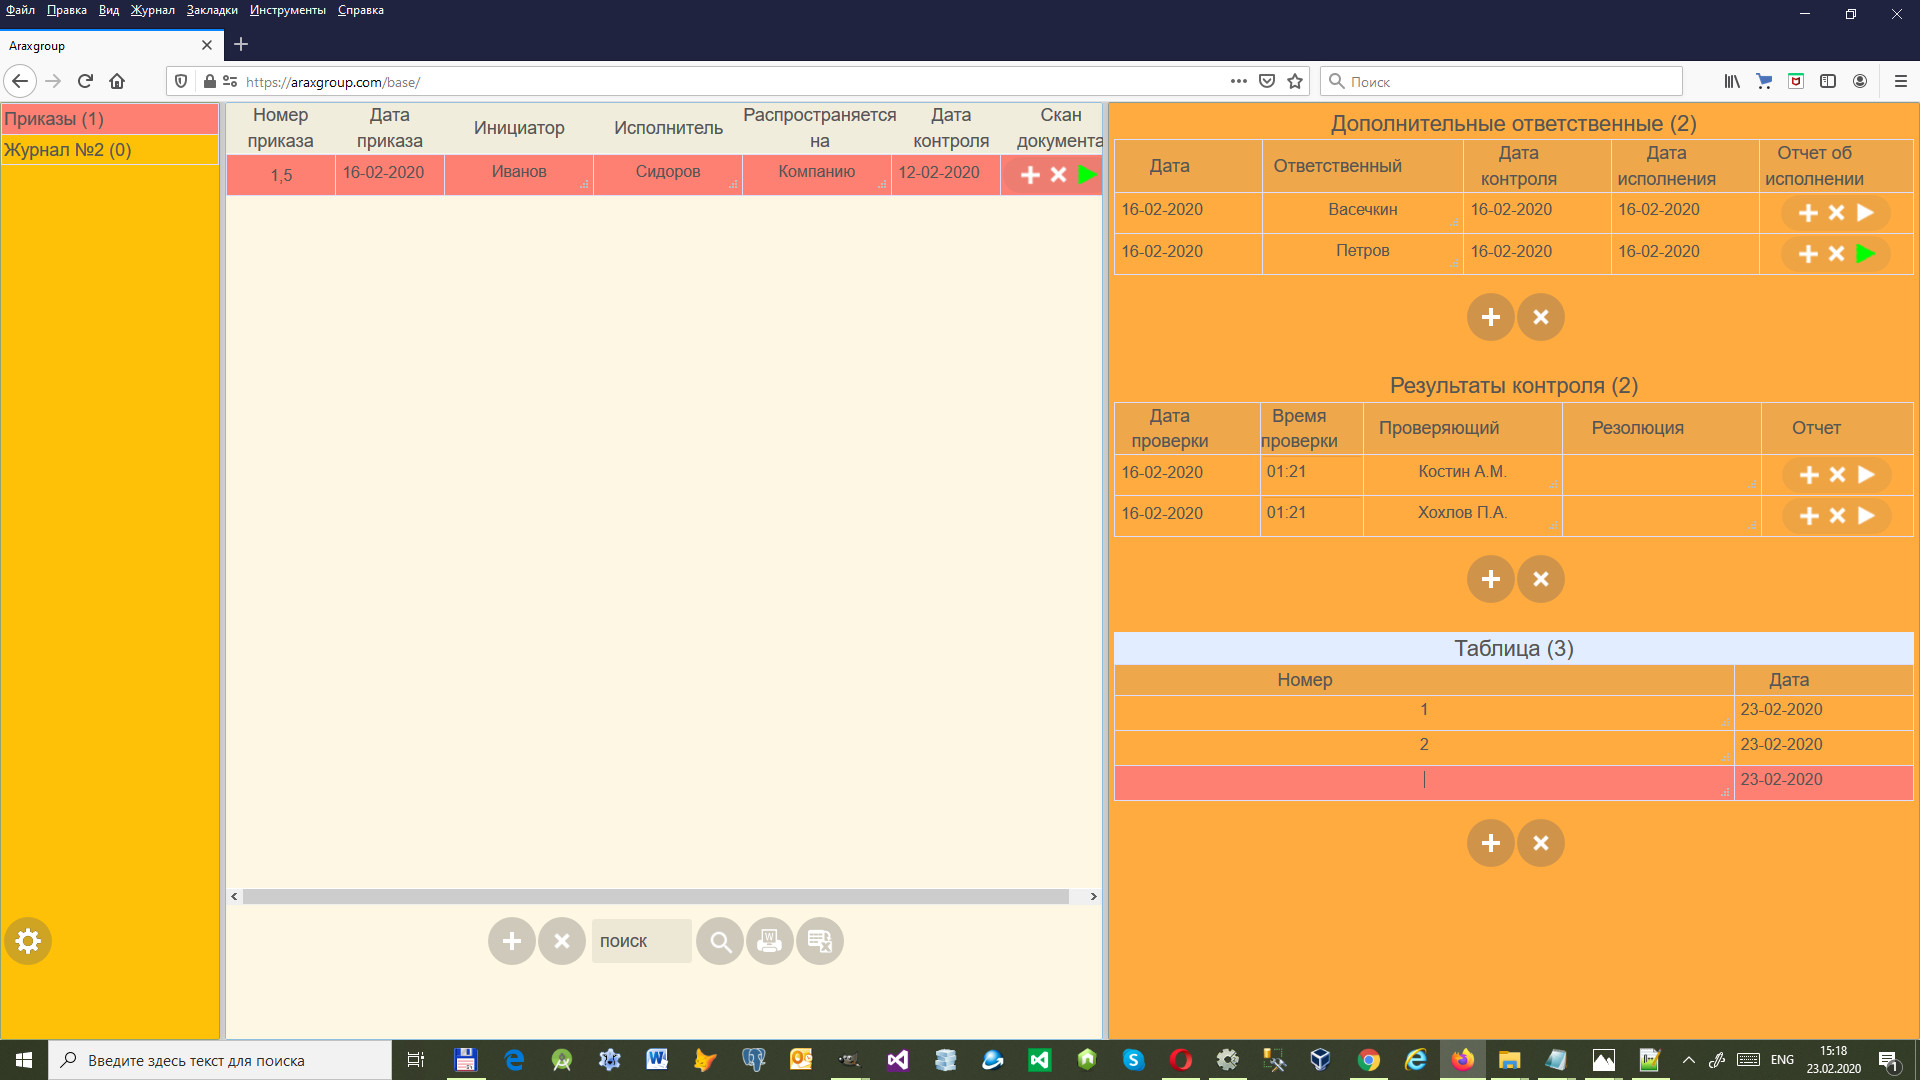This screenshot has width=1920, height=1080.
Task: Delete selected order with bottom X button
Action: coord(562,941)
